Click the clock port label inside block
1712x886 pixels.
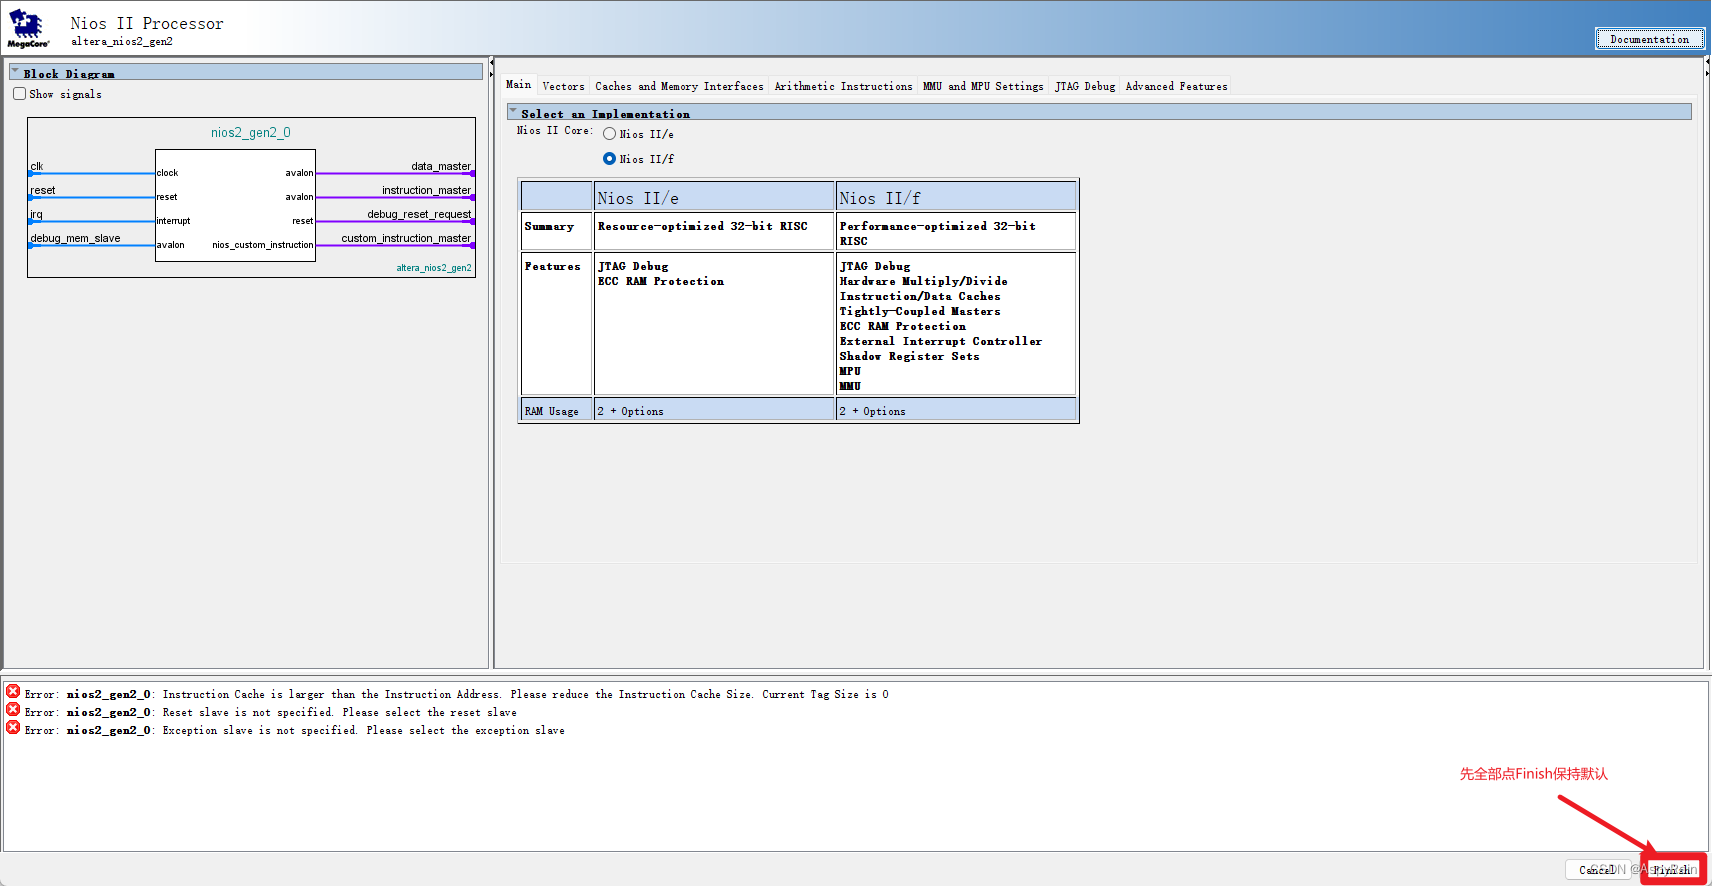(x=167, y=173)
